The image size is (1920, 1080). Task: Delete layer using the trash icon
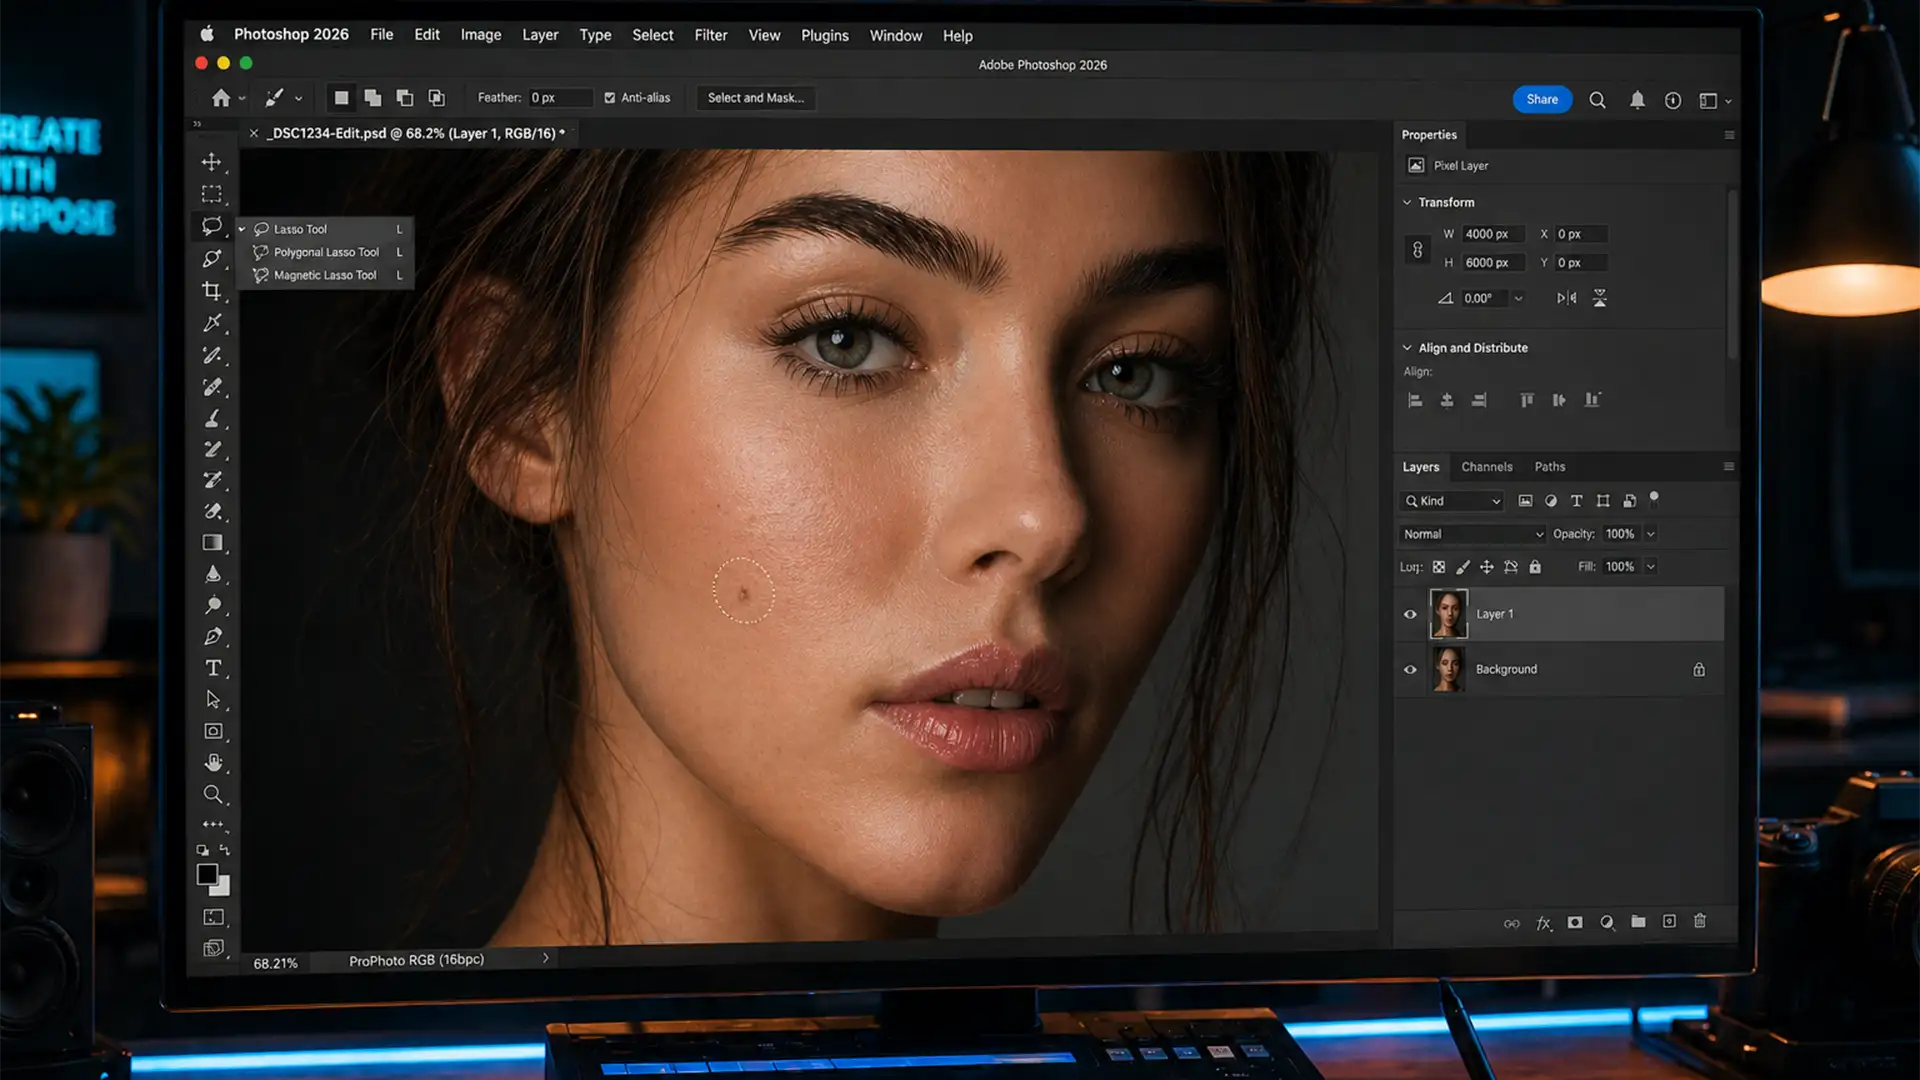tap(1700, 922)
